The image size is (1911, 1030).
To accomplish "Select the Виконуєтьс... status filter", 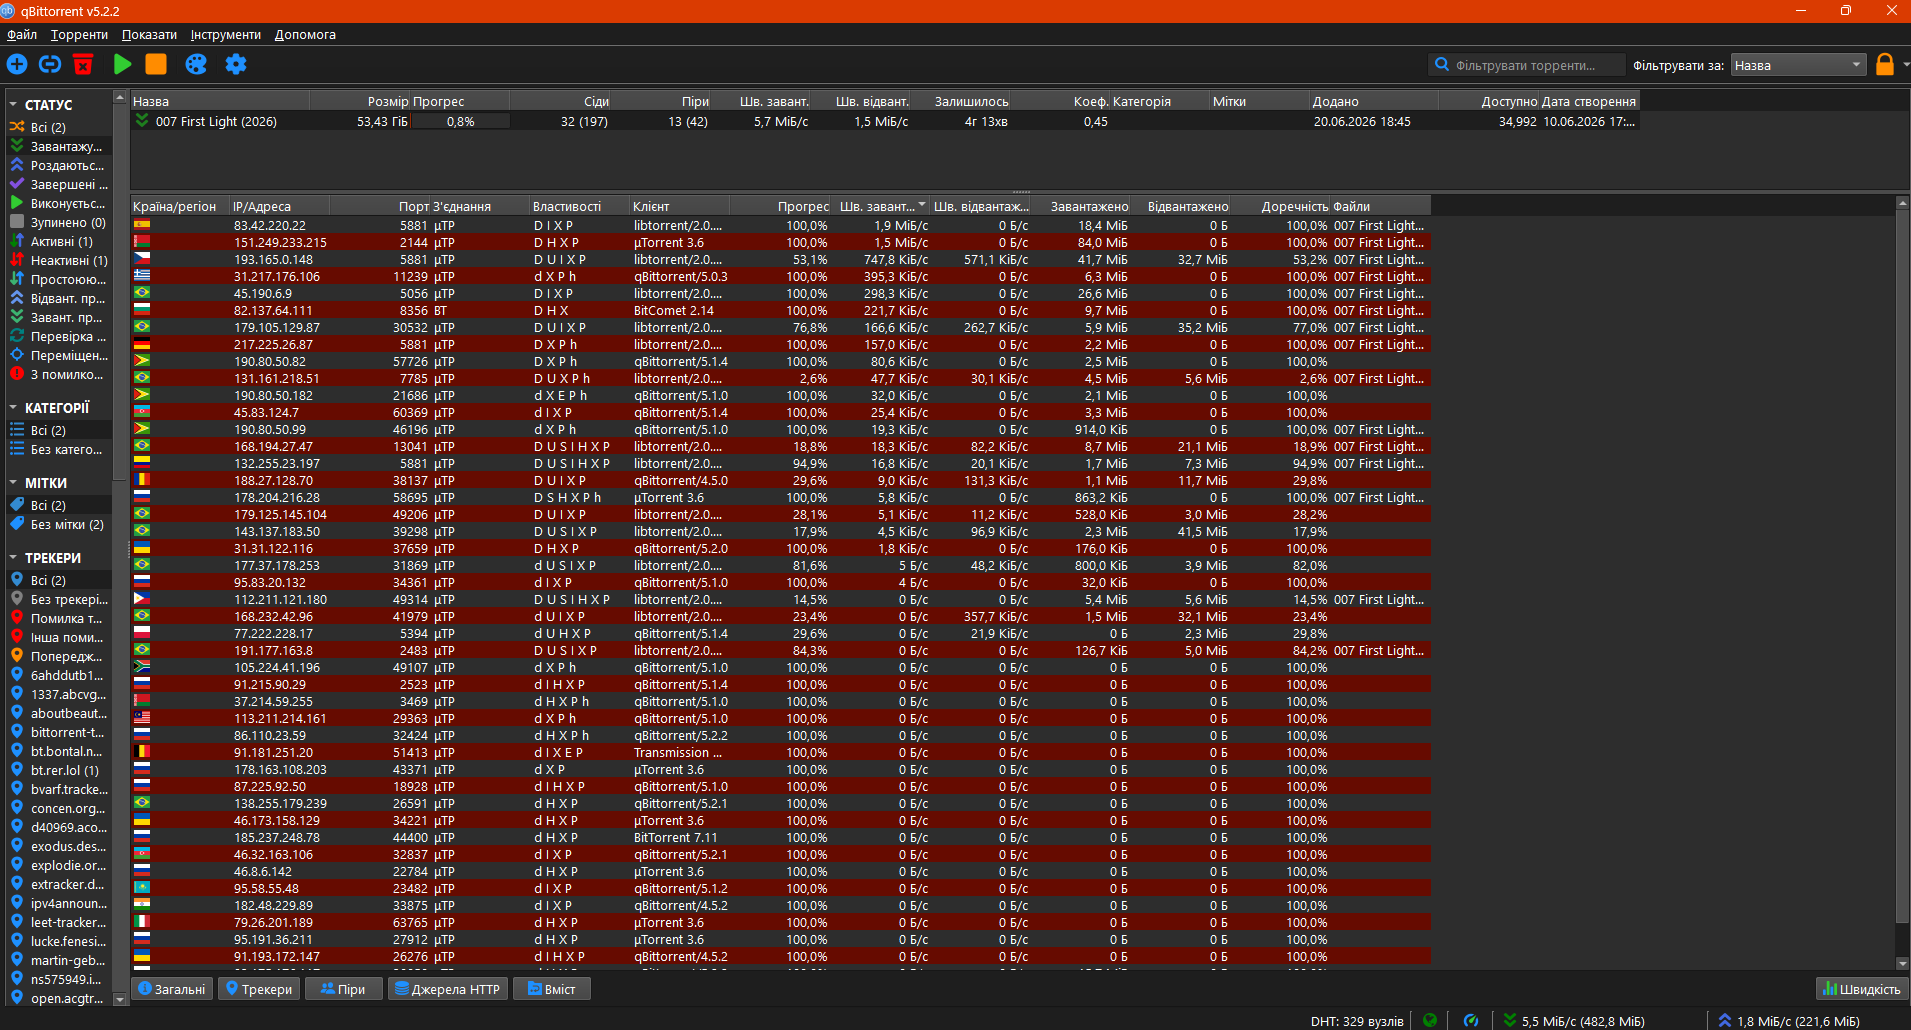I will [59, 203].
